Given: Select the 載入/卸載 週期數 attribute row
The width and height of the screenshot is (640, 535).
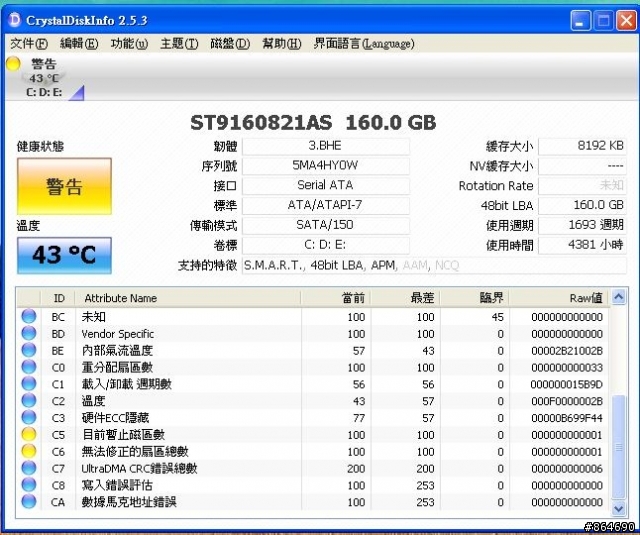Looking at the screenshot, I should (x=313, y=384).
